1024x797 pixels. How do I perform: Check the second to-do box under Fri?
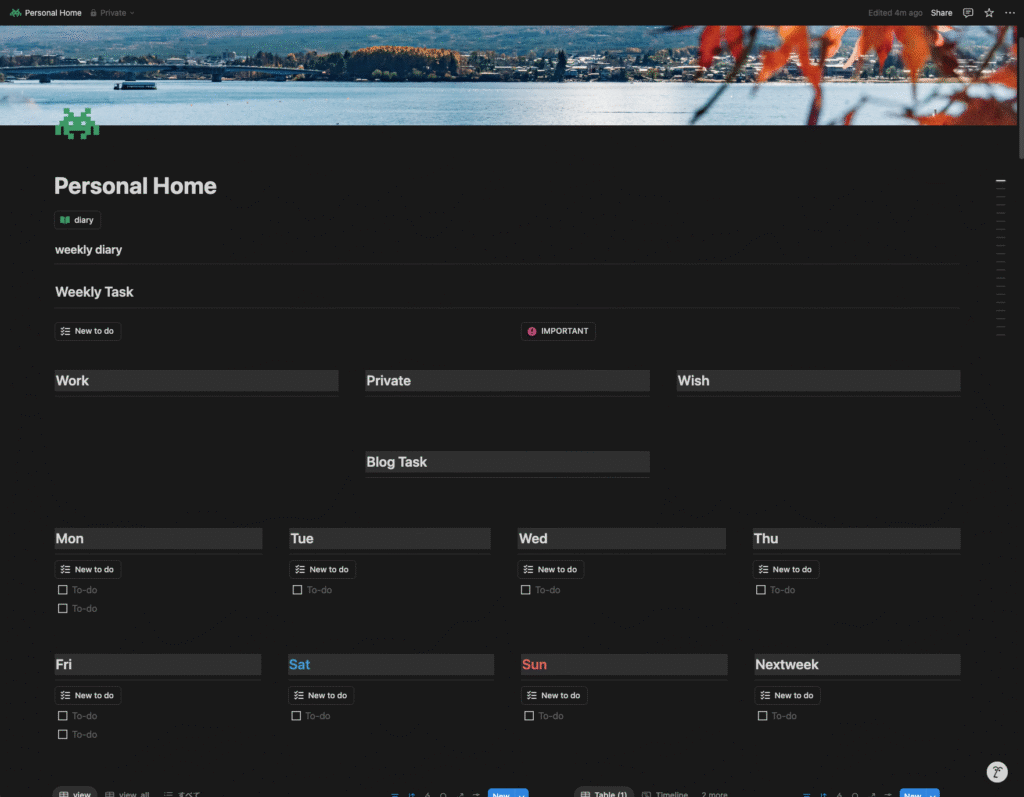pyautogui.click(x=63, y=734)
